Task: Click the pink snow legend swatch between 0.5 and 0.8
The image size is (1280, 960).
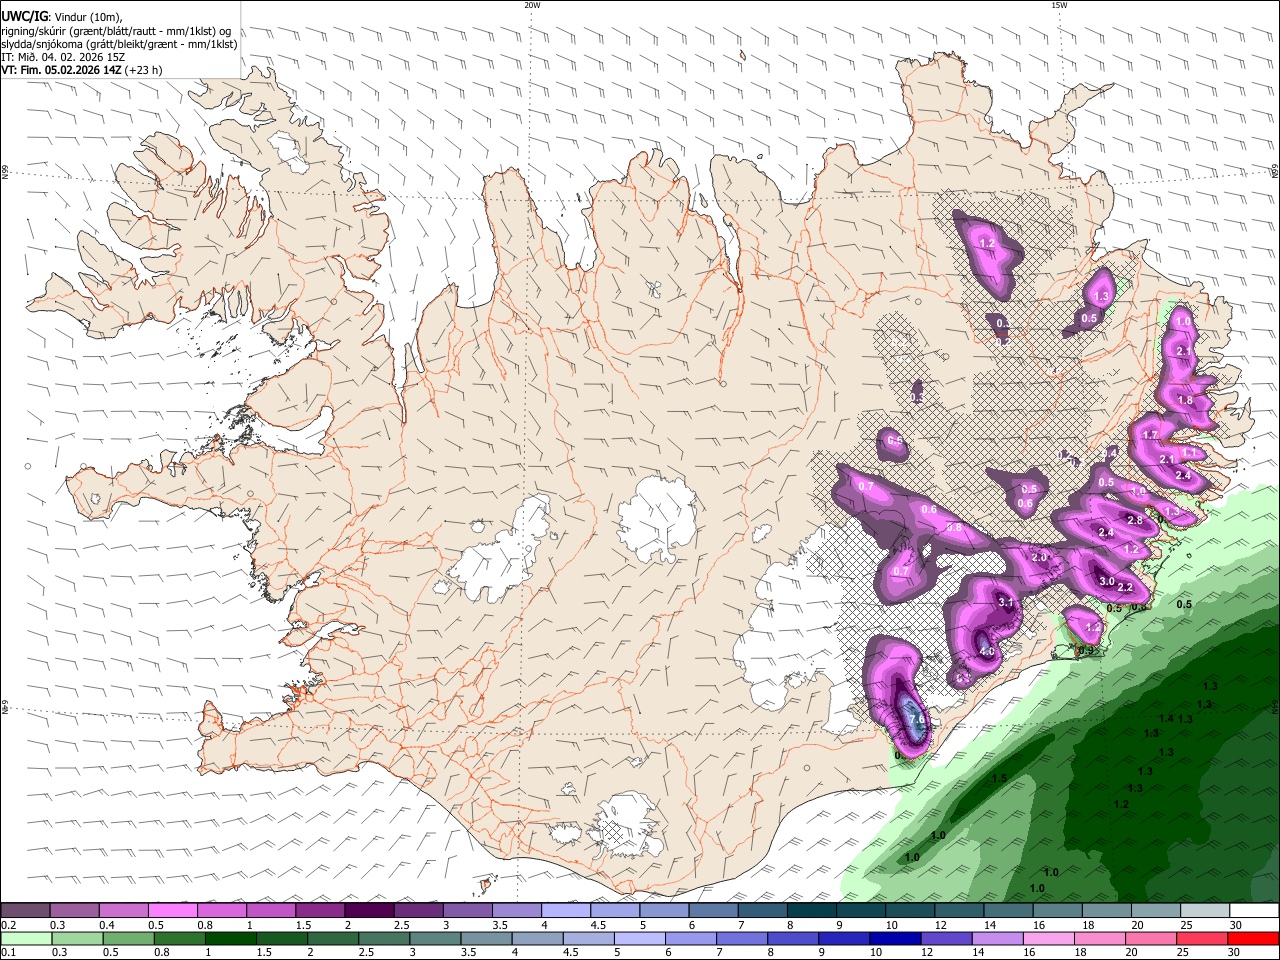Action: [x=172, y=911]
